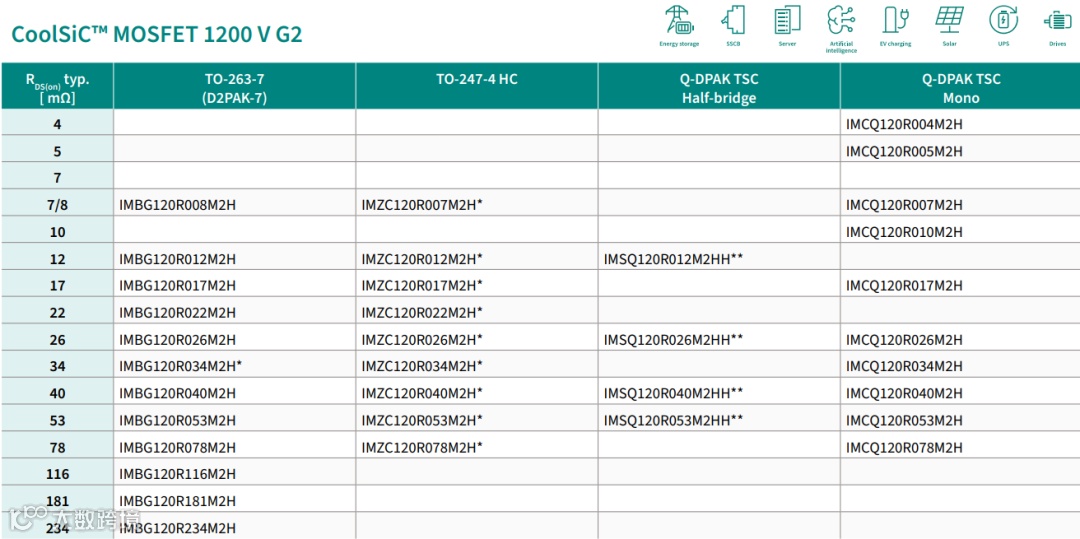Click the 116 resistance row label
1080x539 pixels.
pos(57,474)
